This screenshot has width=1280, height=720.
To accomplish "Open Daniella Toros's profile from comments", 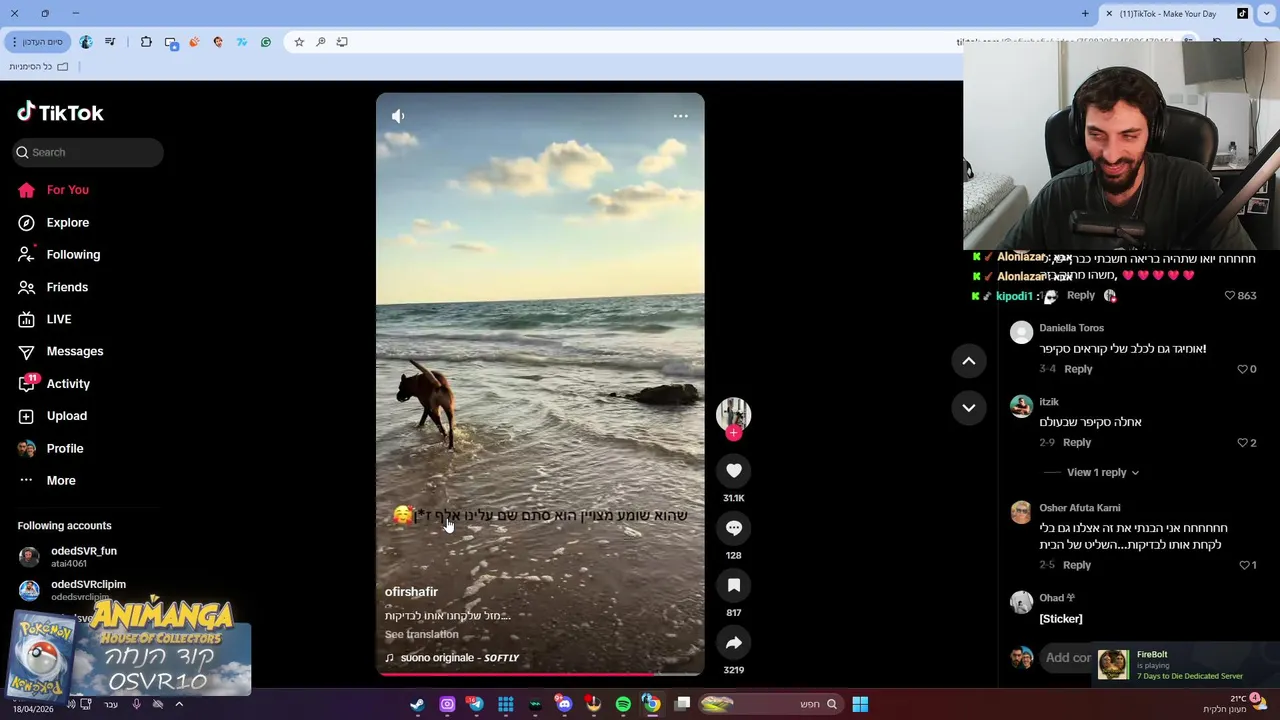I will pyautogui.click(x=1071, y=328).
